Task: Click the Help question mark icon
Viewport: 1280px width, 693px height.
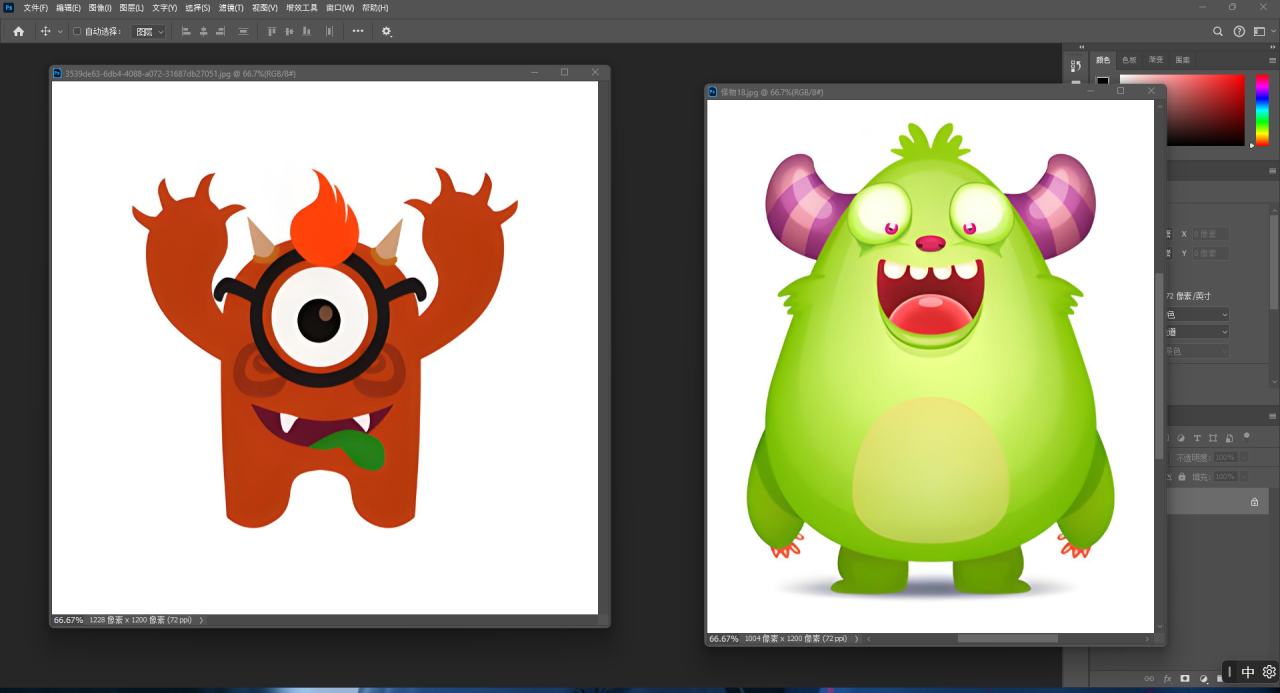Action: (x=1239, y=31)
